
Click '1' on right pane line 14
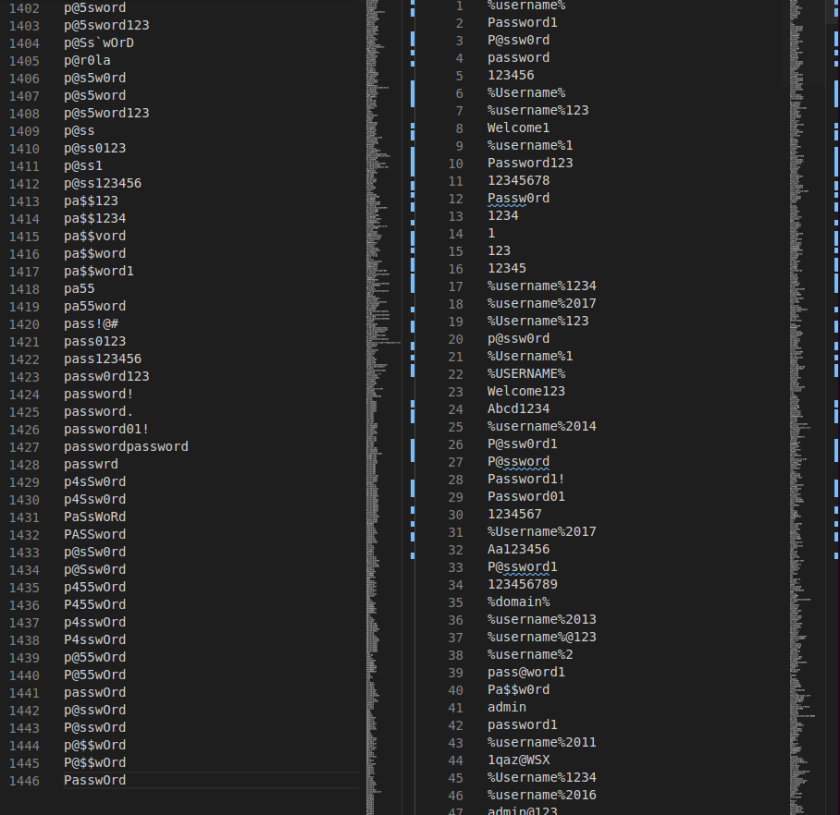click(x=491, y=234)
